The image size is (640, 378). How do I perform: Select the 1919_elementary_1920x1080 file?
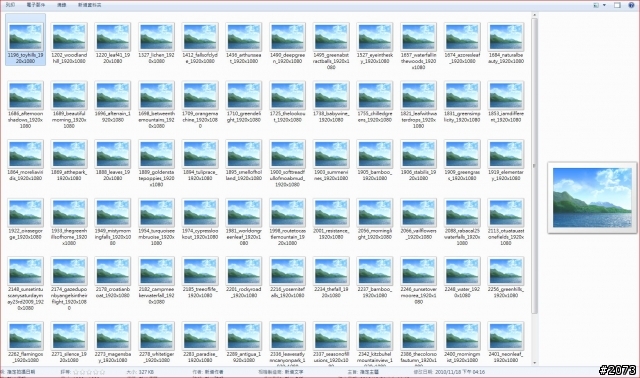coord(506,160)
